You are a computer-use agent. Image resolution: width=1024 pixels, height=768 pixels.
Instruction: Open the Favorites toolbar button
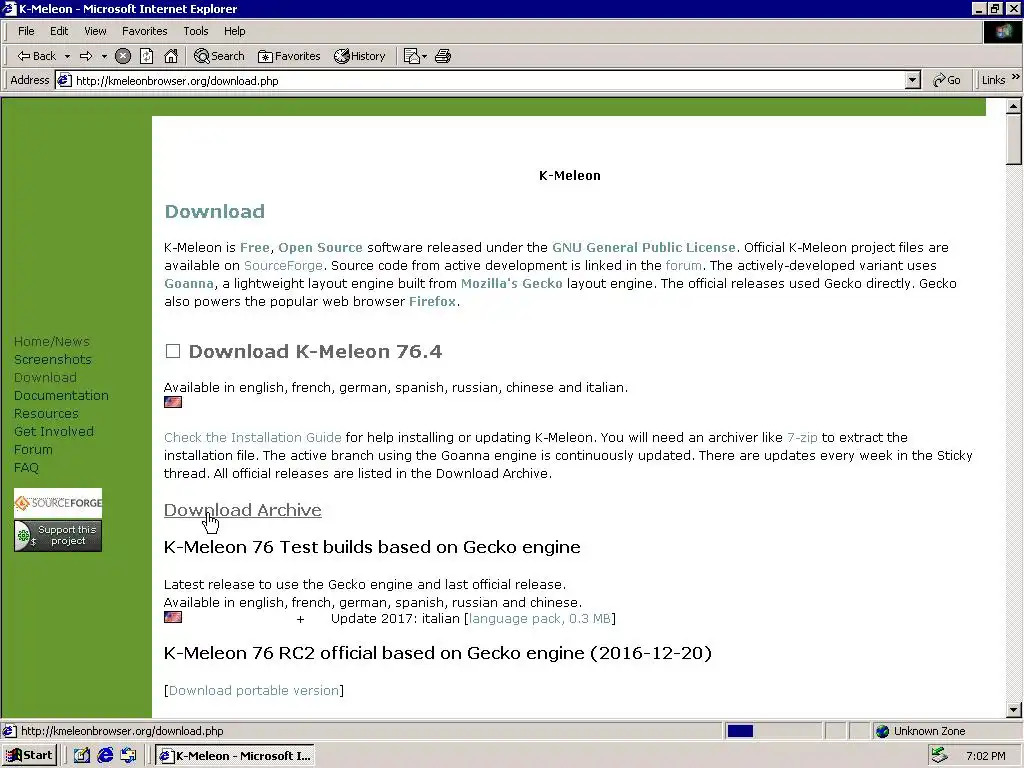pyautogui.click(x=289, y=56)
